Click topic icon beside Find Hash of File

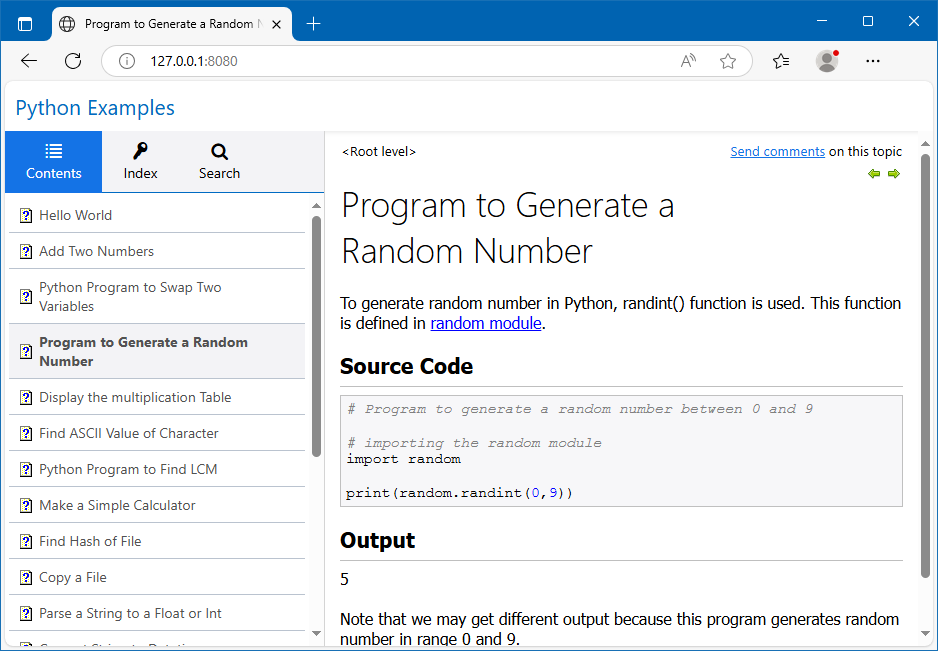click(x=26, y=542)
